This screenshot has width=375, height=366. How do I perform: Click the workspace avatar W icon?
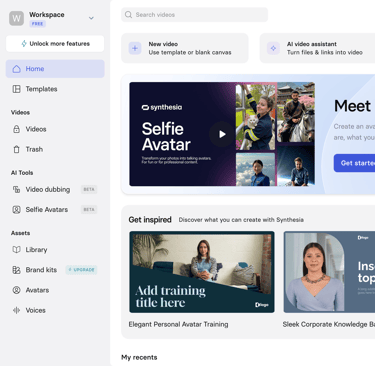tap(16, 18)
